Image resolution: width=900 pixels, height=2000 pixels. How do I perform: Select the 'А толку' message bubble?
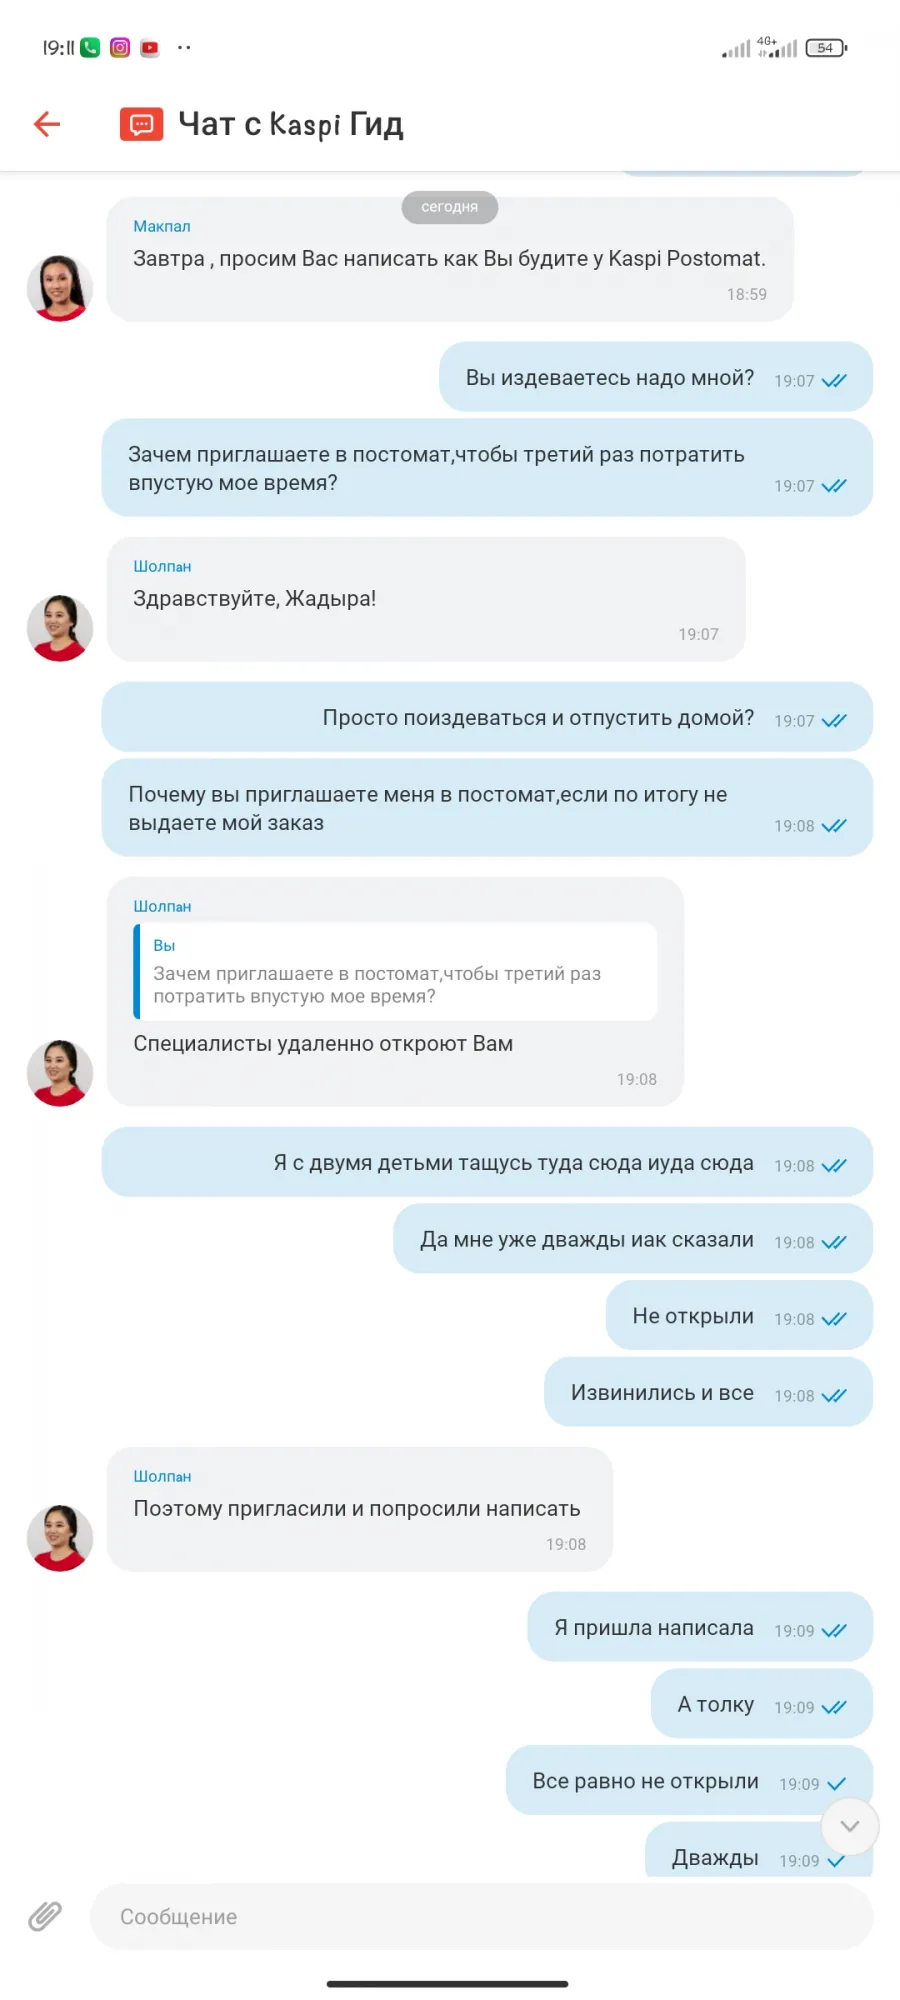(x=762, y=1704)
